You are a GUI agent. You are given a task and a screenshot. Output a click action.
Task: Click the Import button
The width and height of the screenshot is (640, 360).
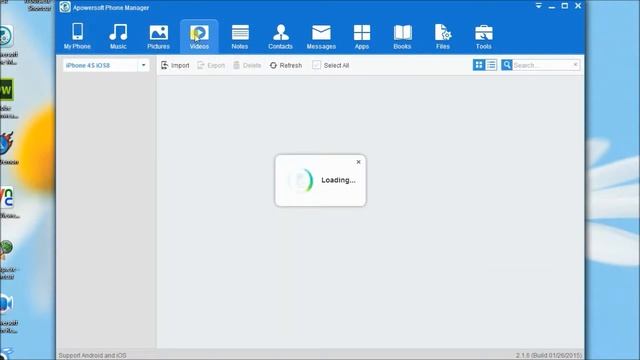175,65
